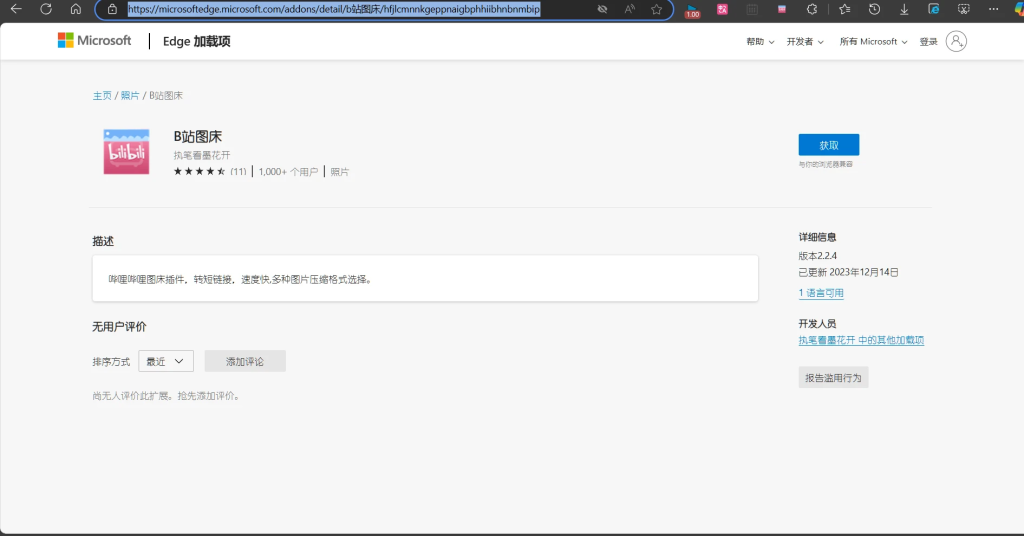The width and height of the screenshot is (1024, 536).
Task: Go to the browser home page icon
Action: 76,9
